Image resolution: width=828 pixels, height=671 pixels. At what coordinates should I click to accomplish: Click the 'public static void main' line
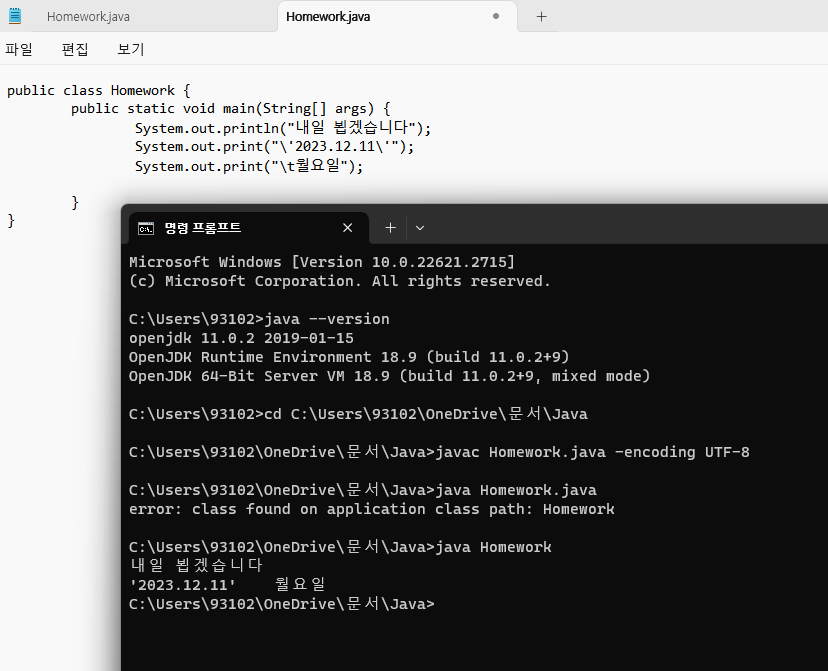231,109
